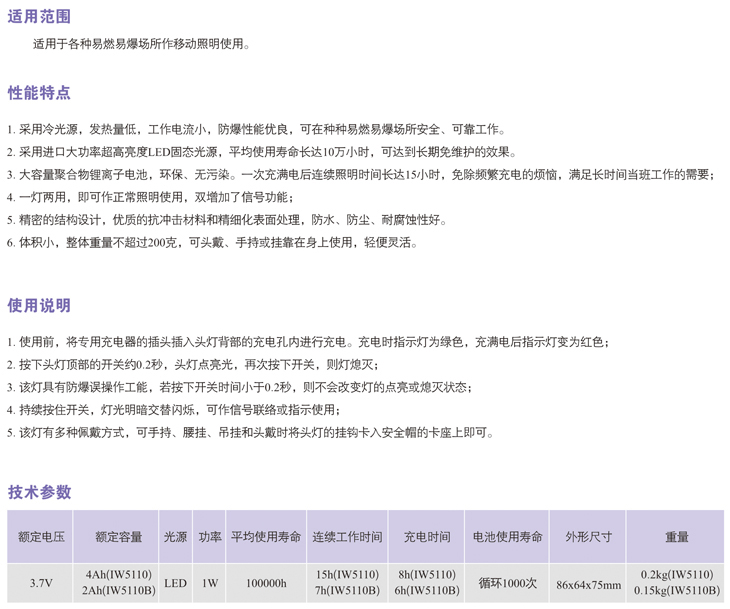Select the 平均使用寿命 column header
The image size is (730, 609).
[x=265, y=537]
